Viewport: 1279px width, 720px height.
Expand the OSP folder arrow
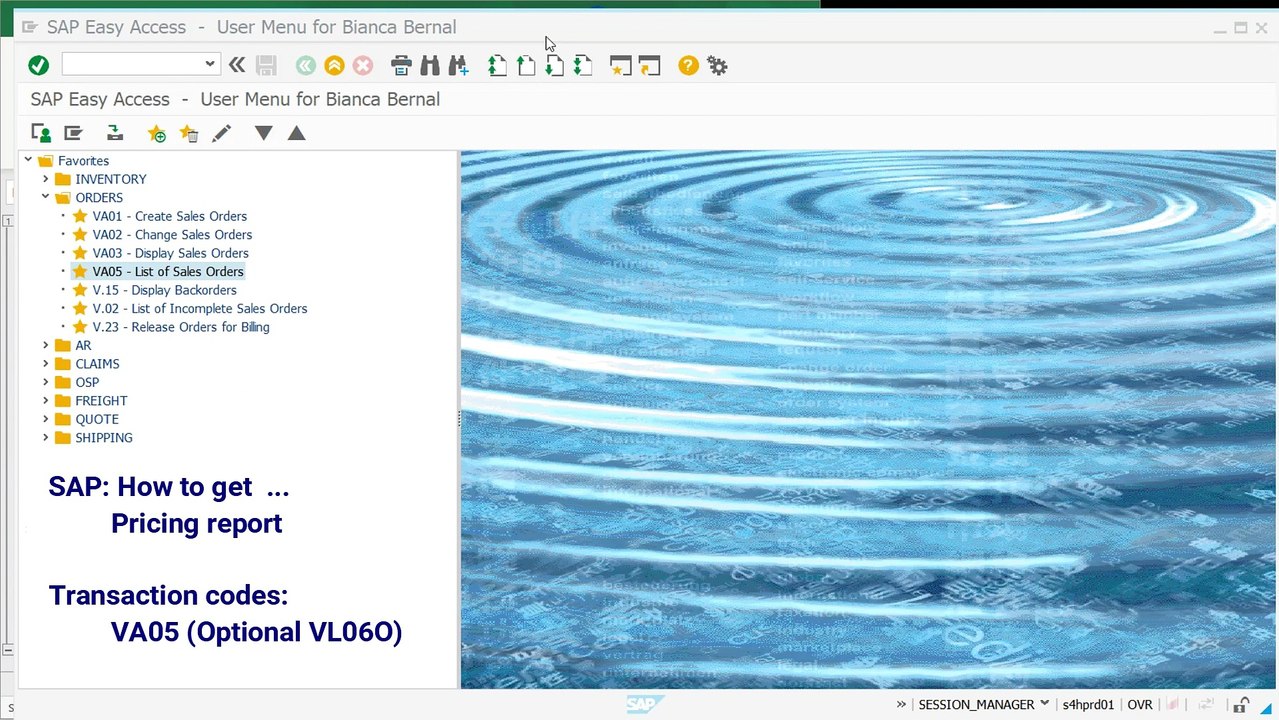[x=46, y=382]
